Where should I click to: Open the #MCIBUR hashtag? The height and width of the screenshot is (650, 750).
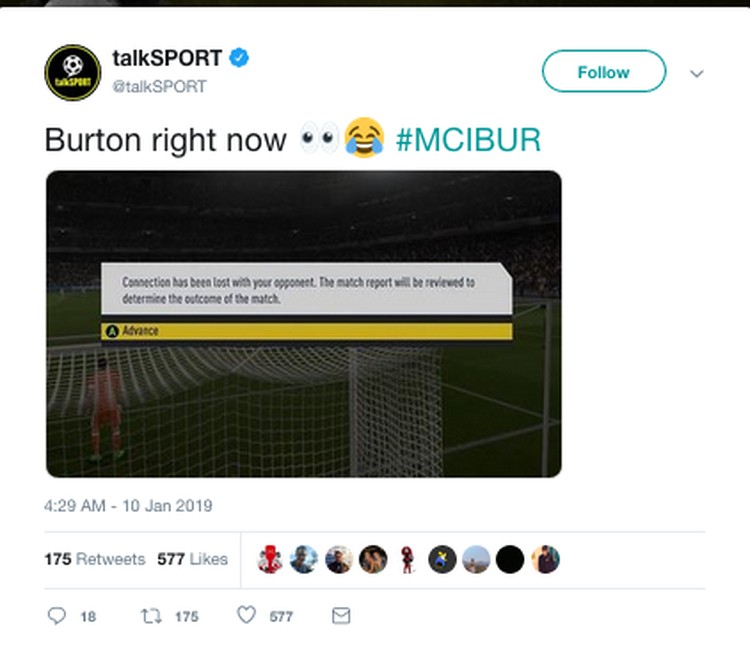[x=468, y=140]
